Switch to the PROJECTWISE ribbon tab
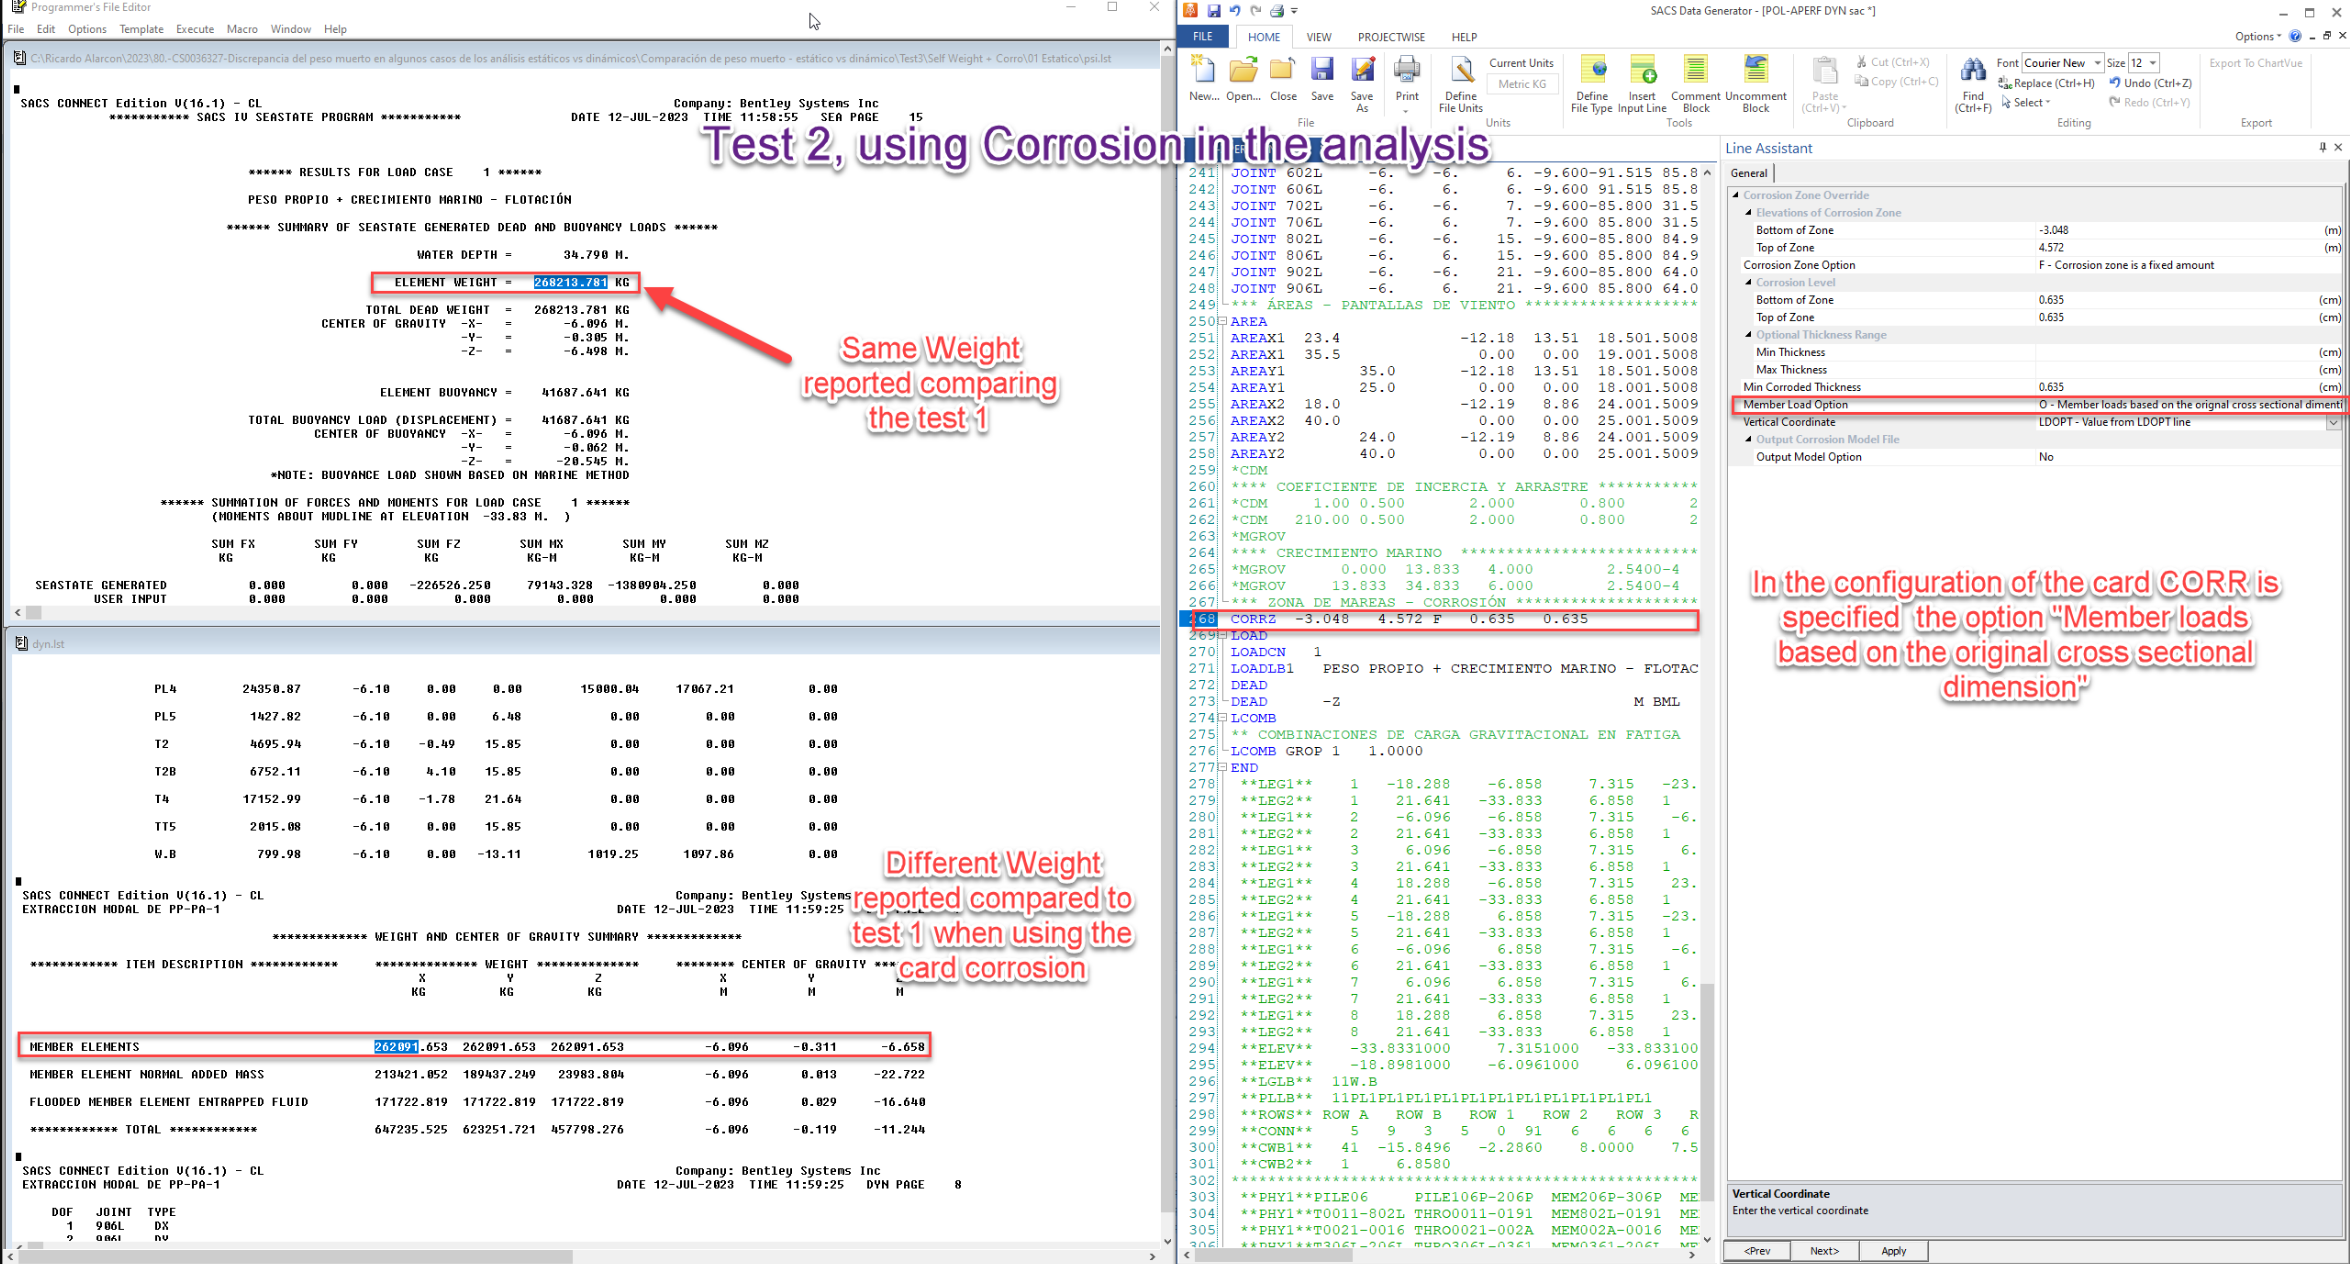The height and width of the screenshot is (1264, 2350). pyautogui.click(x=1390, y=37)
